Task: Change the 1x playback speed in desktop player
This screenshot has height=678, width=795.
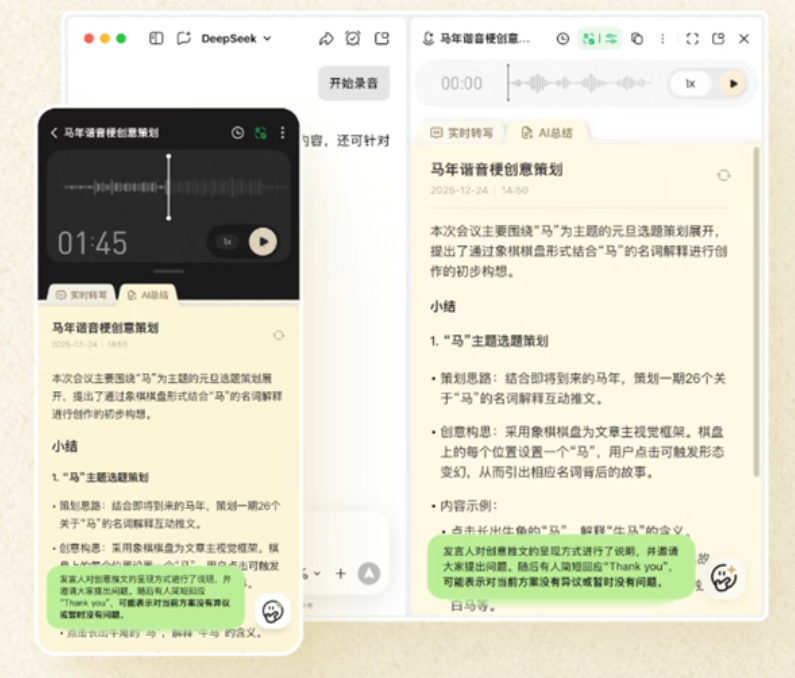Action: pyautogui.click(x=690, y=84)
